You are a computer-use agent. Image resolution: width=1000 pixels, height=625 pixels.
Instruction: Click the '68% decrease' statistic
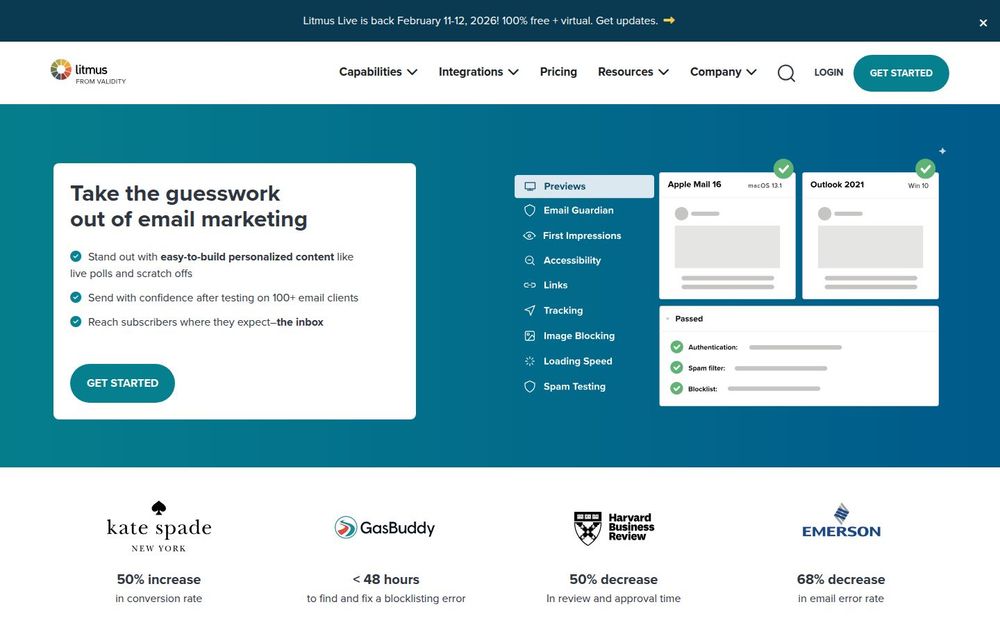[841, 579]
